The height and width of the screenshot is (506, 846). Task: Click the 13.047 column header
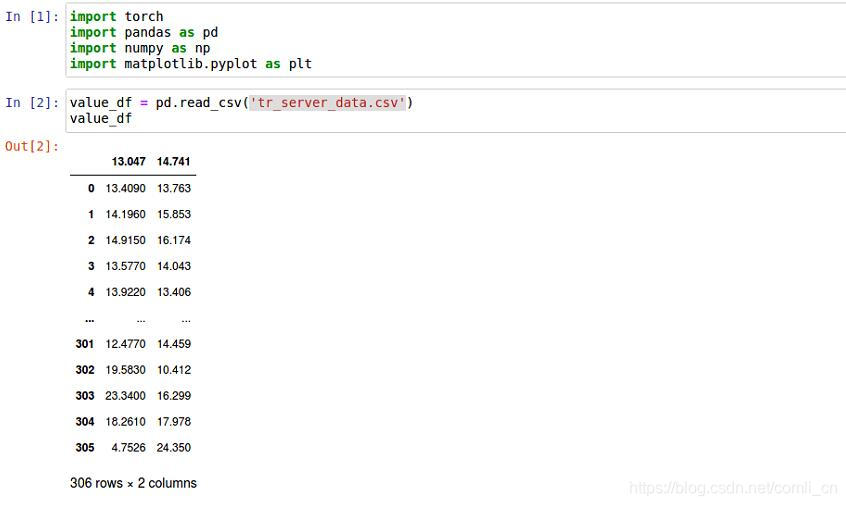128,161
